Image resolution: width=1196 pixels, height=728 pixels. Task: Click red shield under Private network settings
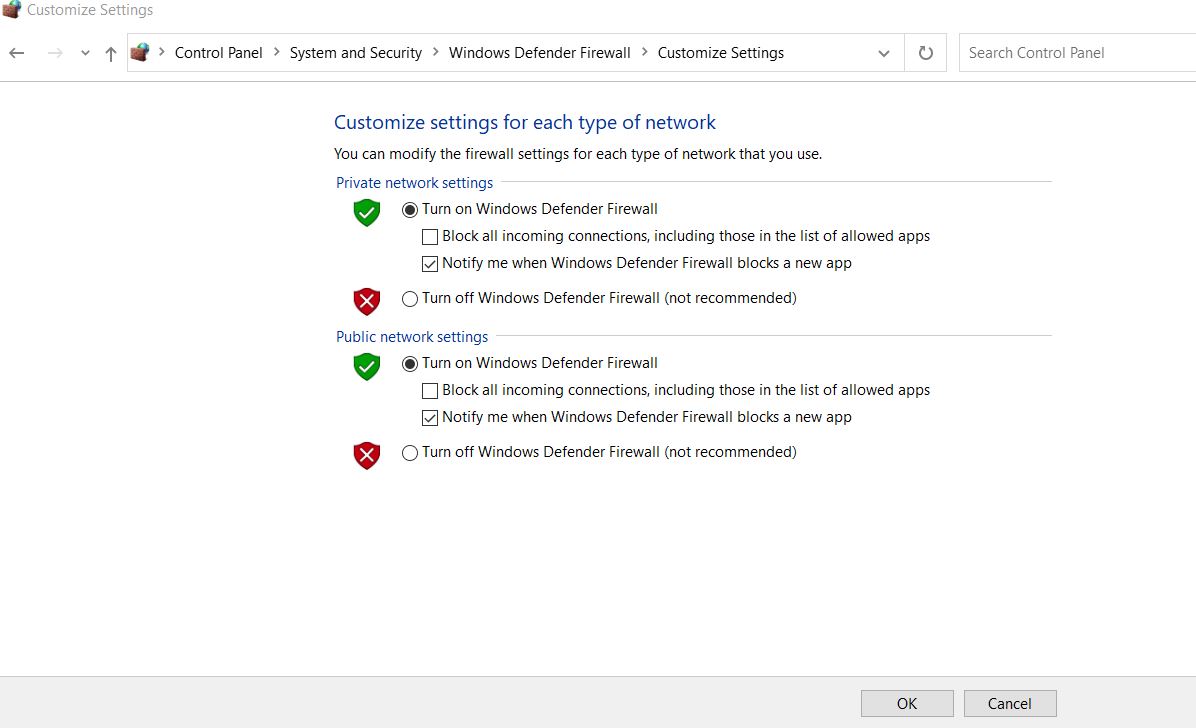pos(367,301)
